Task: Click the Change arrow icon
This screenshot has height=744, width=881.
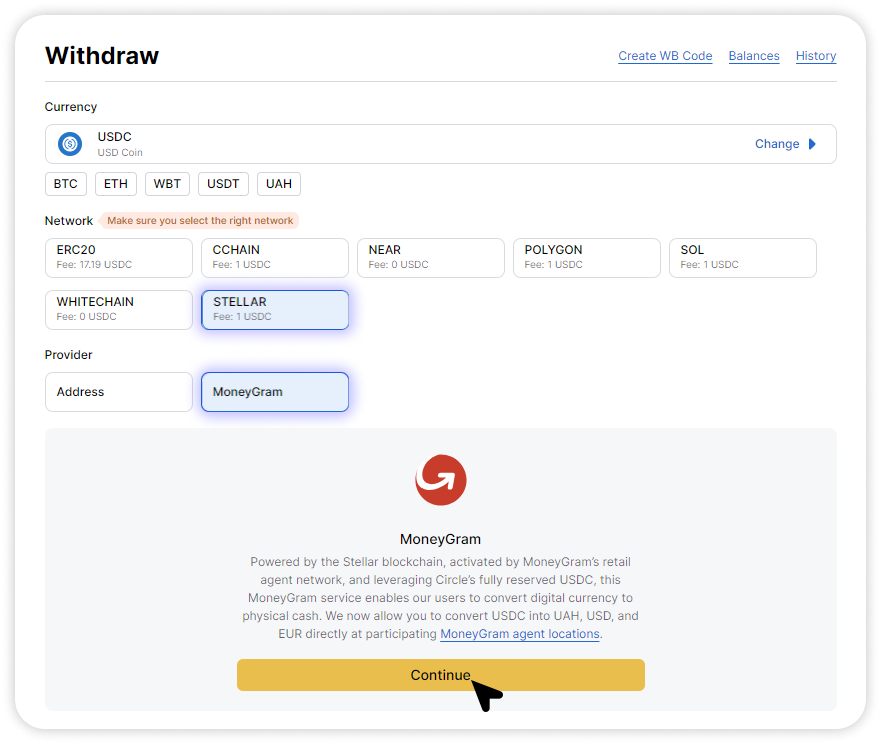Action: click(x=812, y=144)
